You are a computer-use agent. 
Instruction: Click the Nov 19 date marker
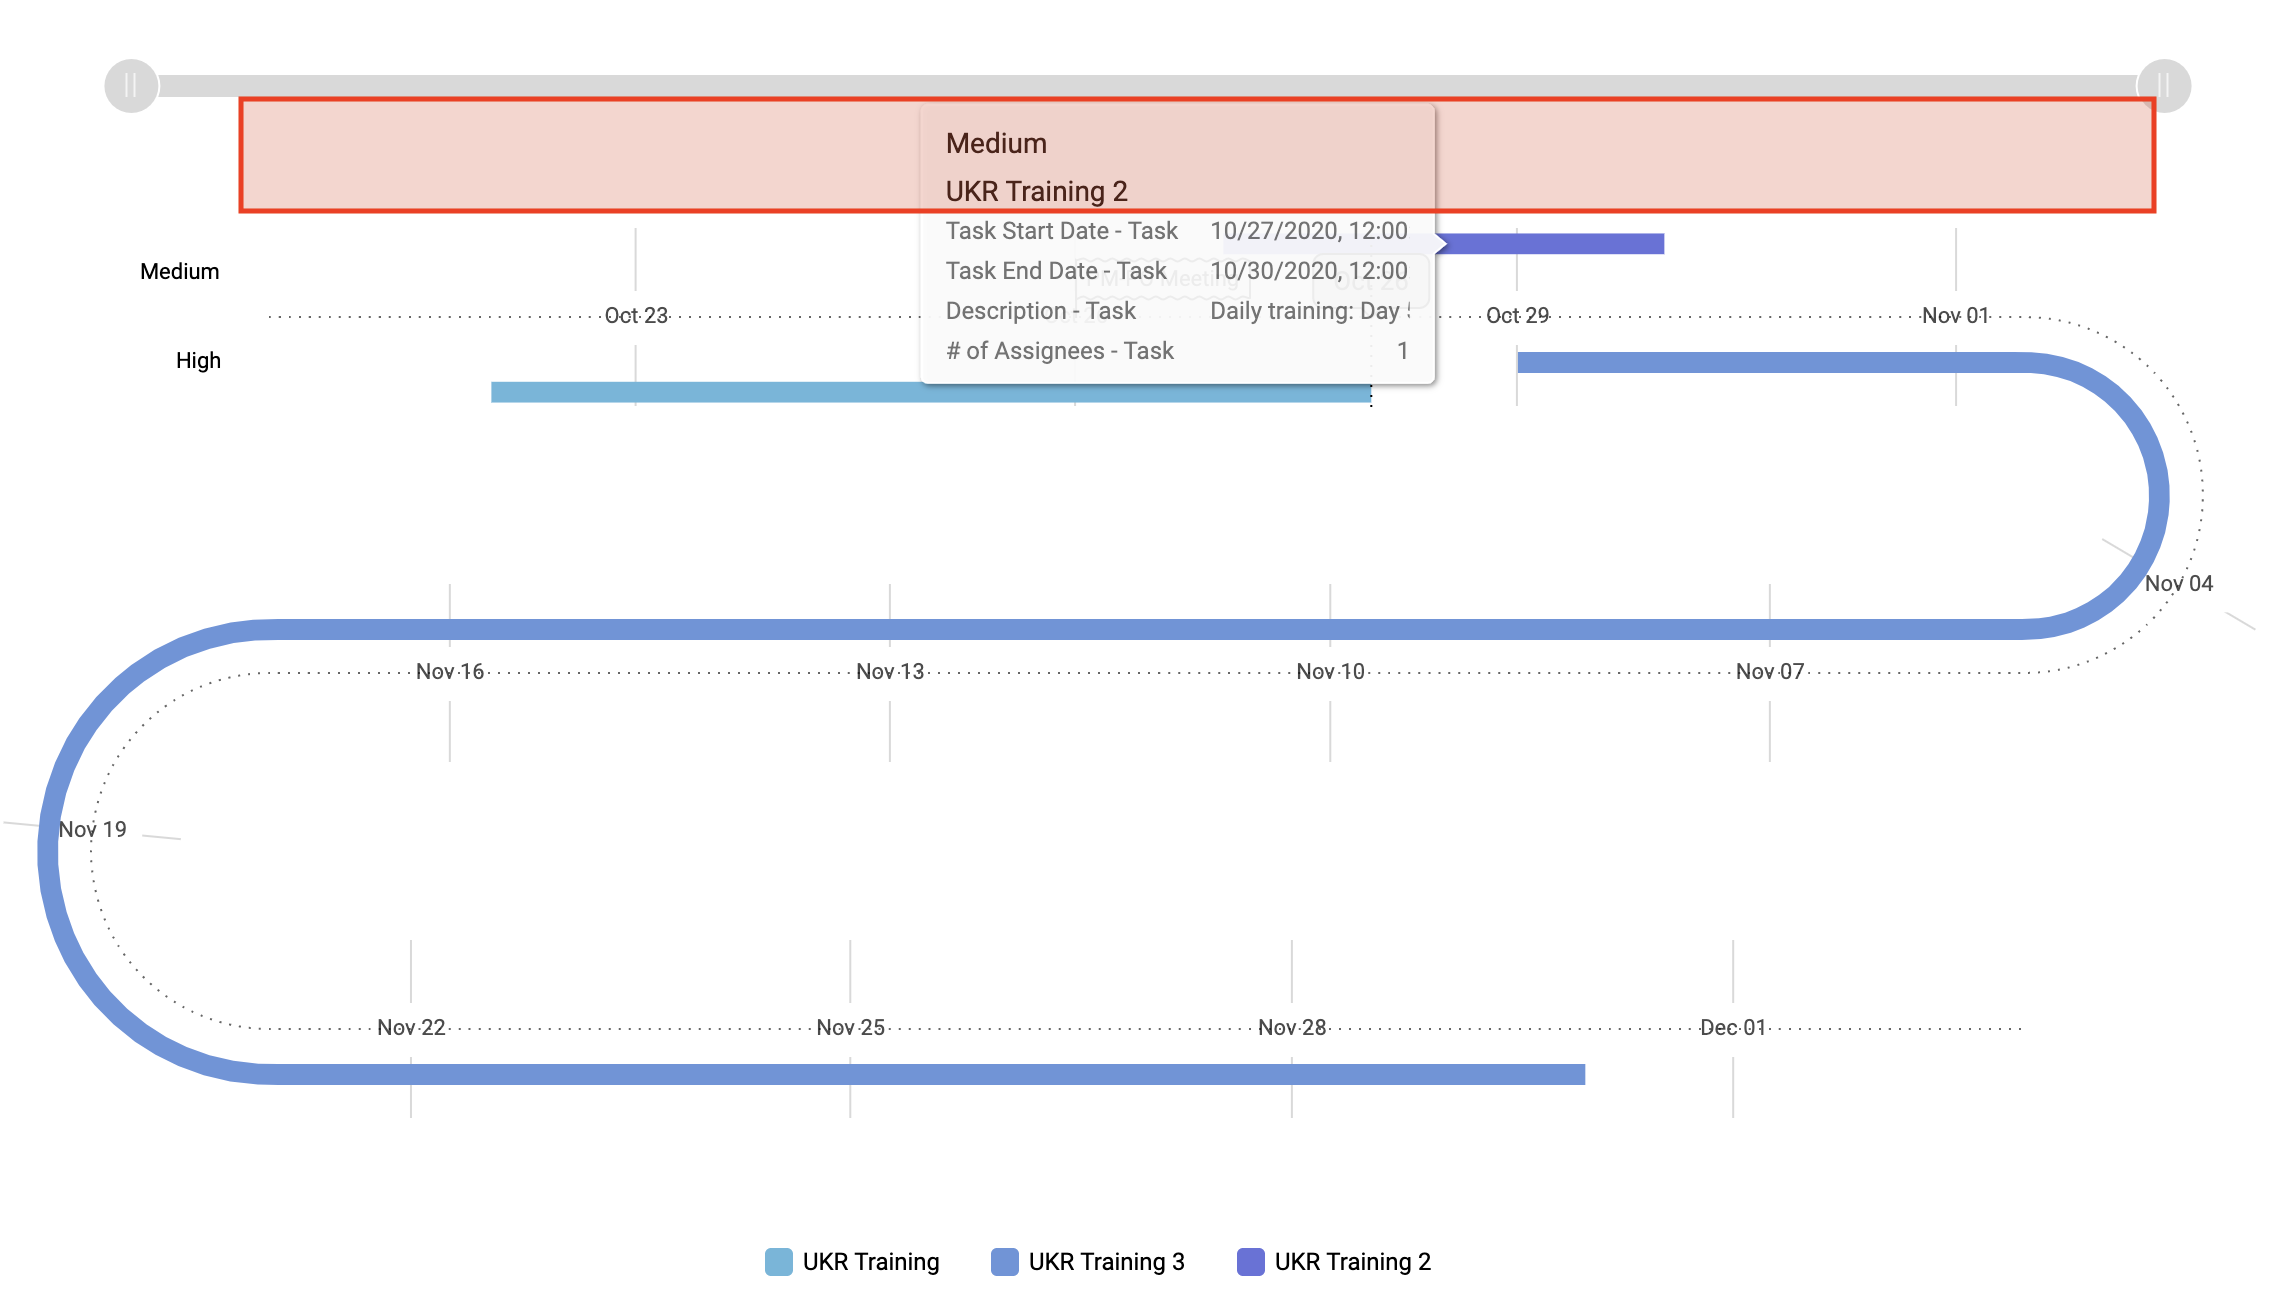click(93, 828)
